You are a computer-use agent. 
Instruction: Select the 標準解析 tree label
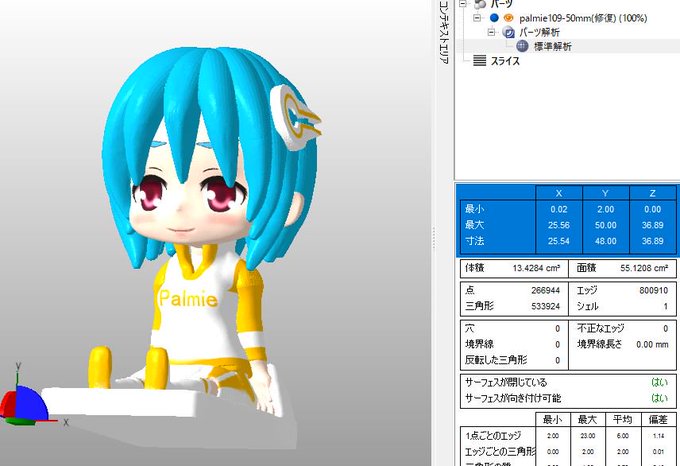(552, 46)
